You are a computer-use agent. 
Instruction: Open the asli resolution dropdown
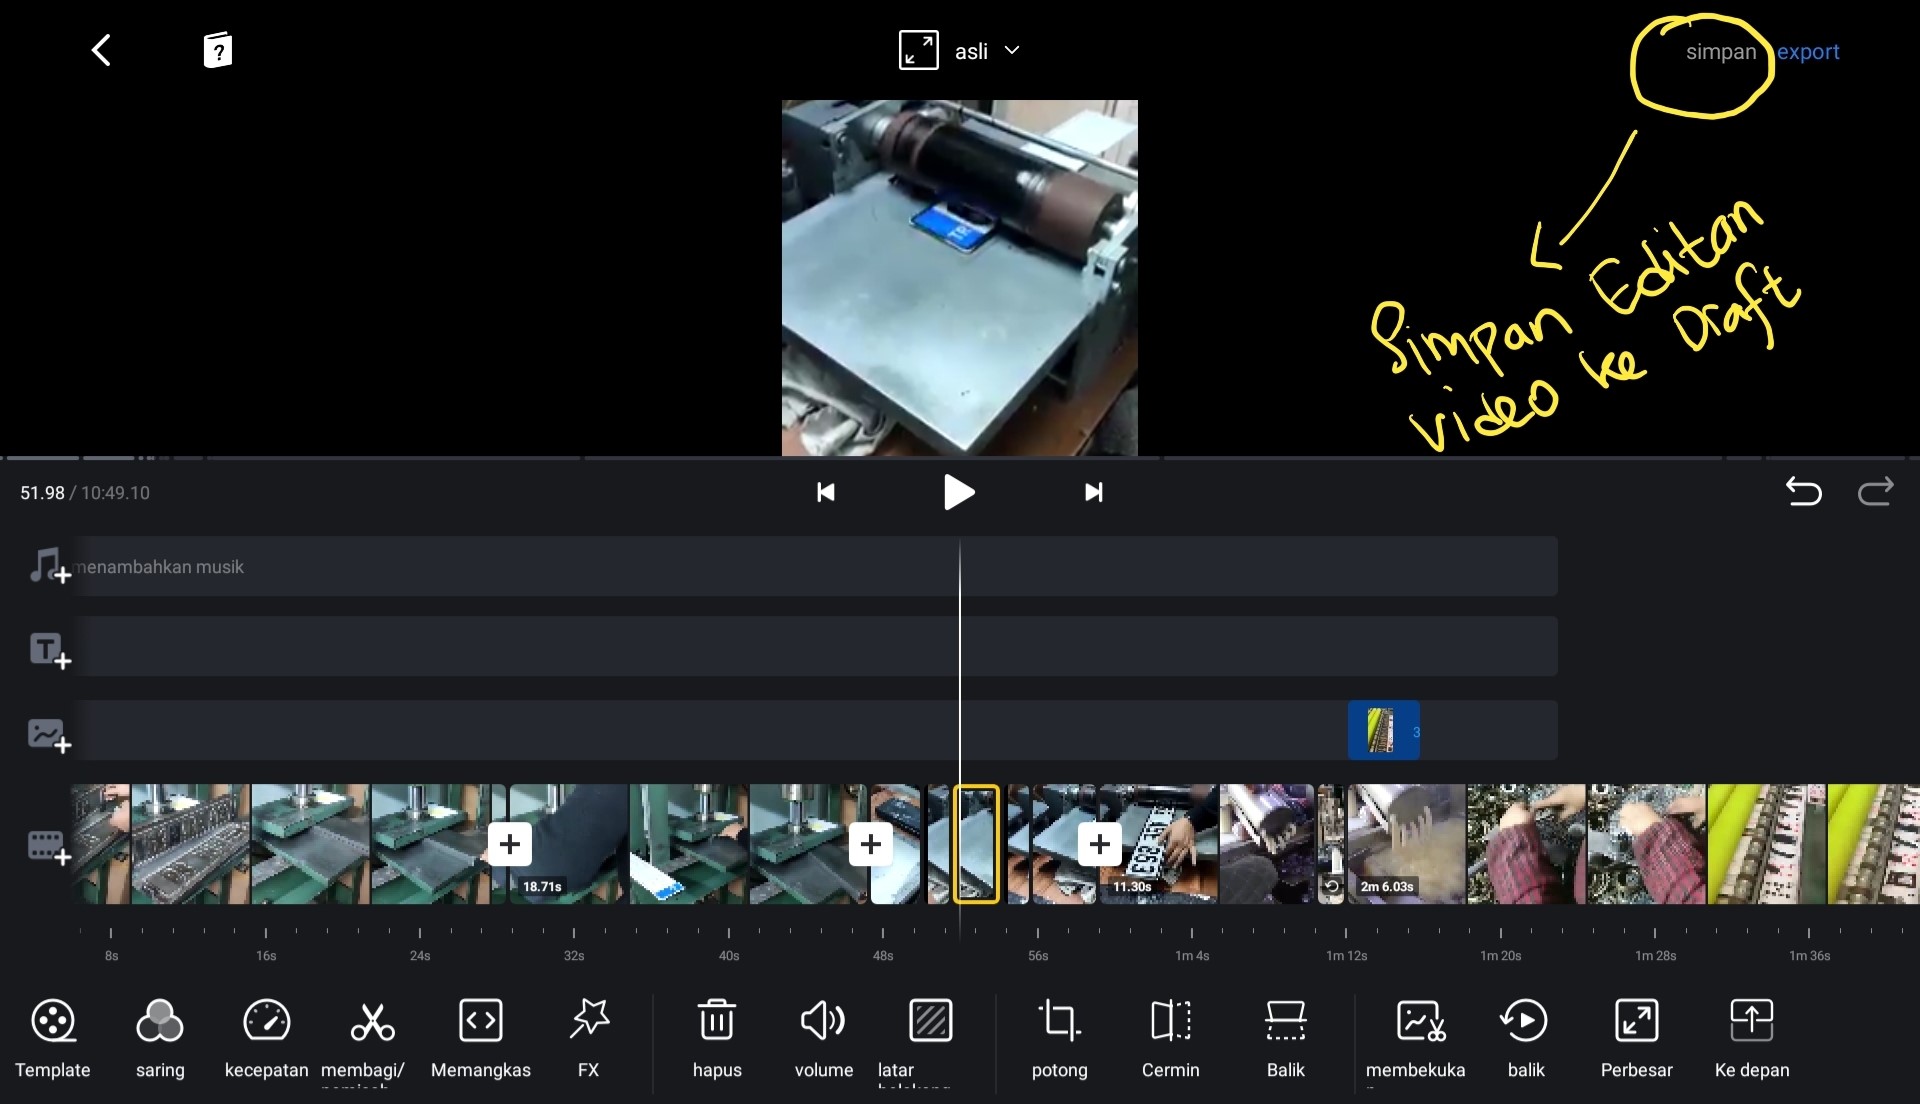(x=985, y=50)
